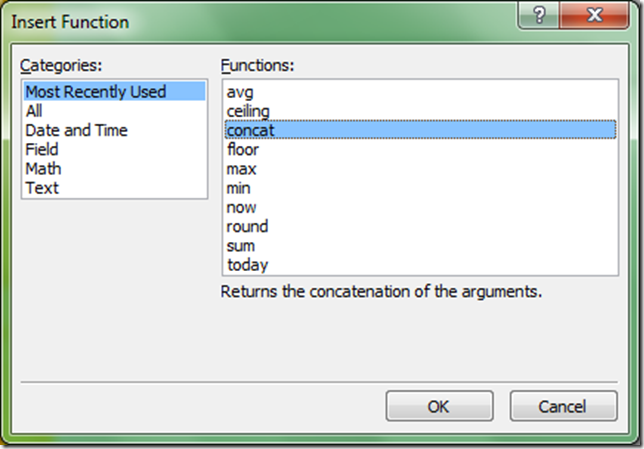Select the now function
Image resolution: width=644 pixels, height=449 pixels.
coord(241,207)
